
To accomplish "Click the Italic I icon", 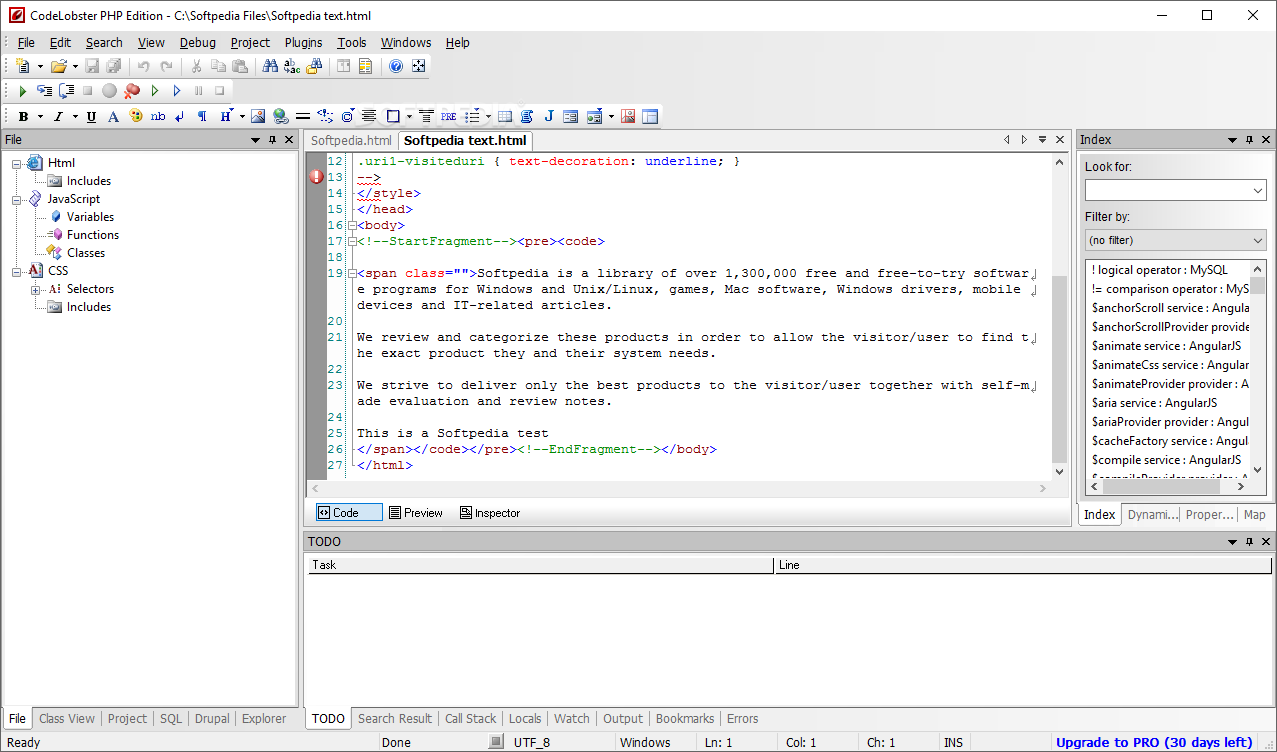I will click(x=58, y=116).
